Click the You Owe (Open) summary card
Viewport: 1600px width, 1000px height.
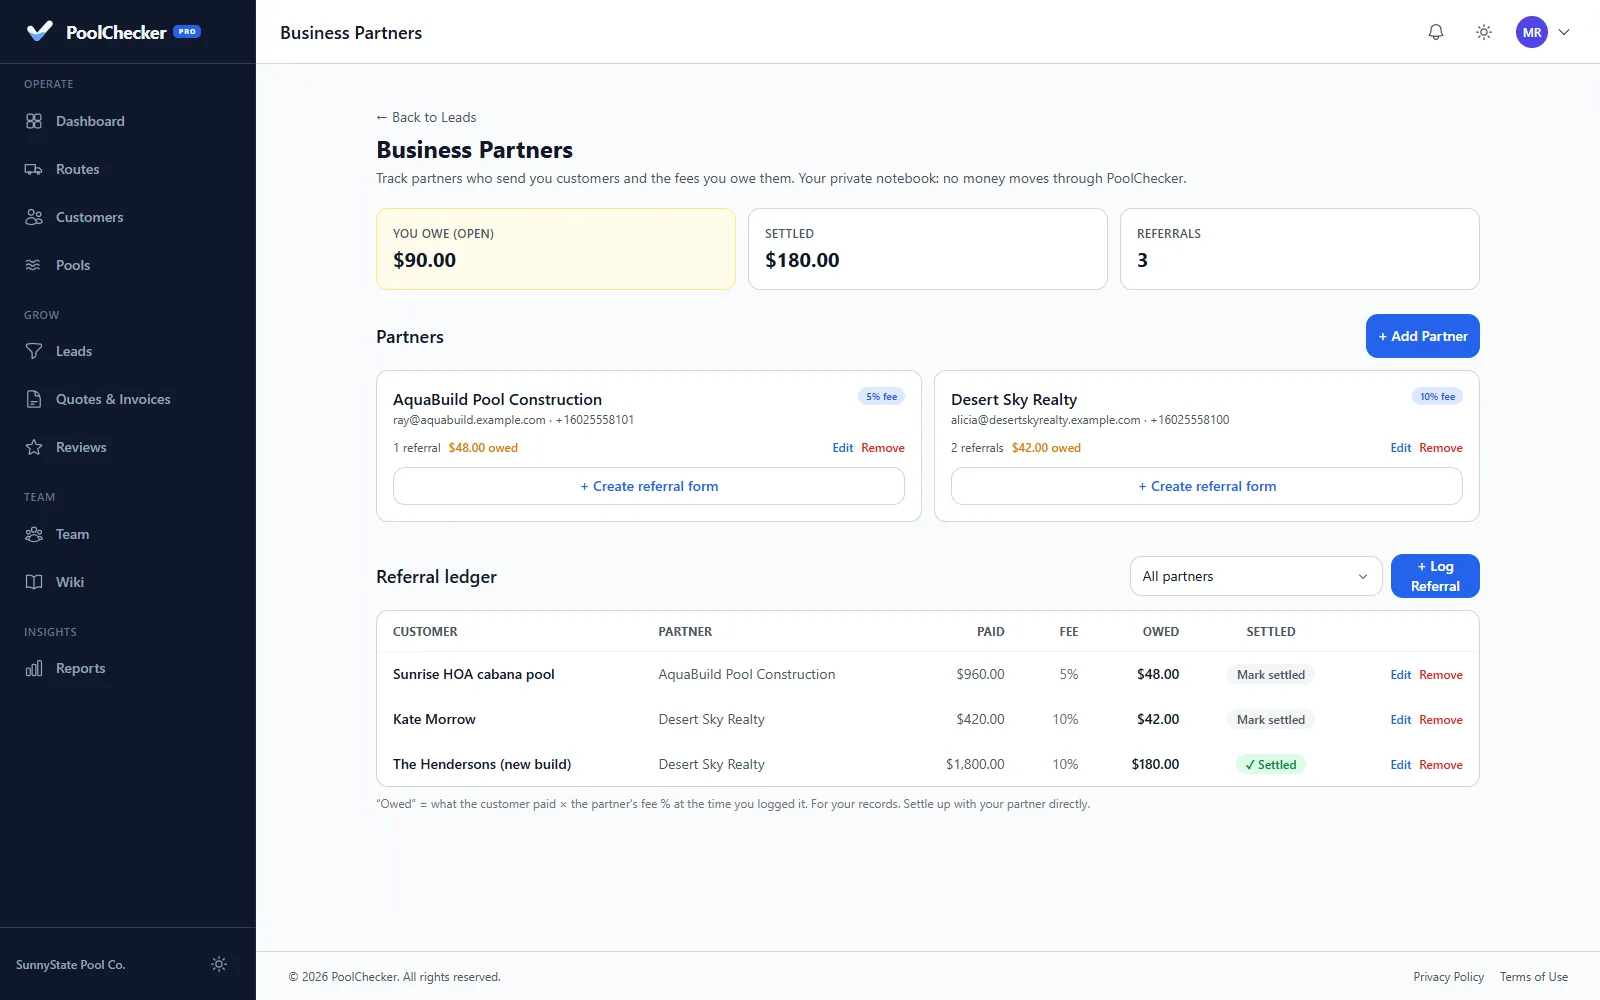click(556, 249)
